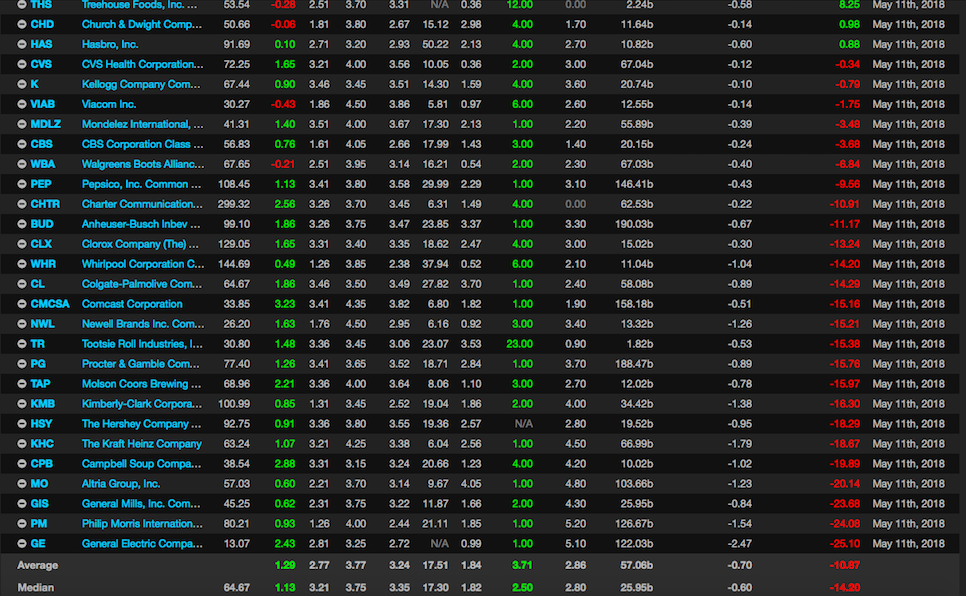
Task: Open Tootsie Roll Industries company link
Action: click(142, 344)
